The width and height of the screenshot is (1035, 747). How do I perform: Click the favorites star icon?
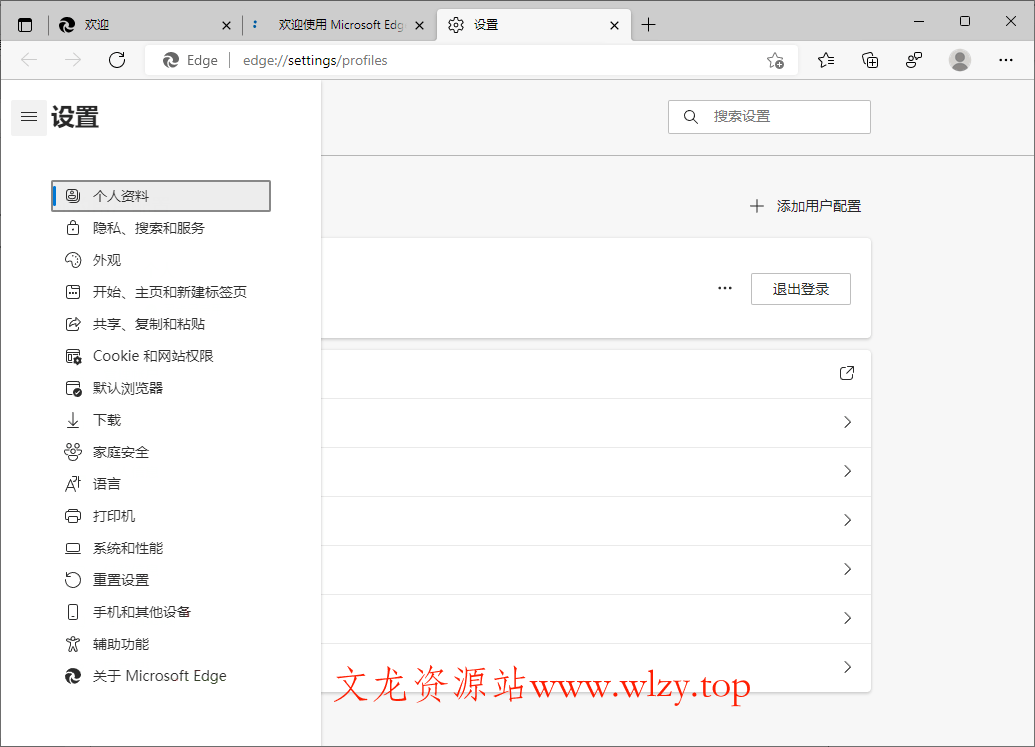coord(825,60)
